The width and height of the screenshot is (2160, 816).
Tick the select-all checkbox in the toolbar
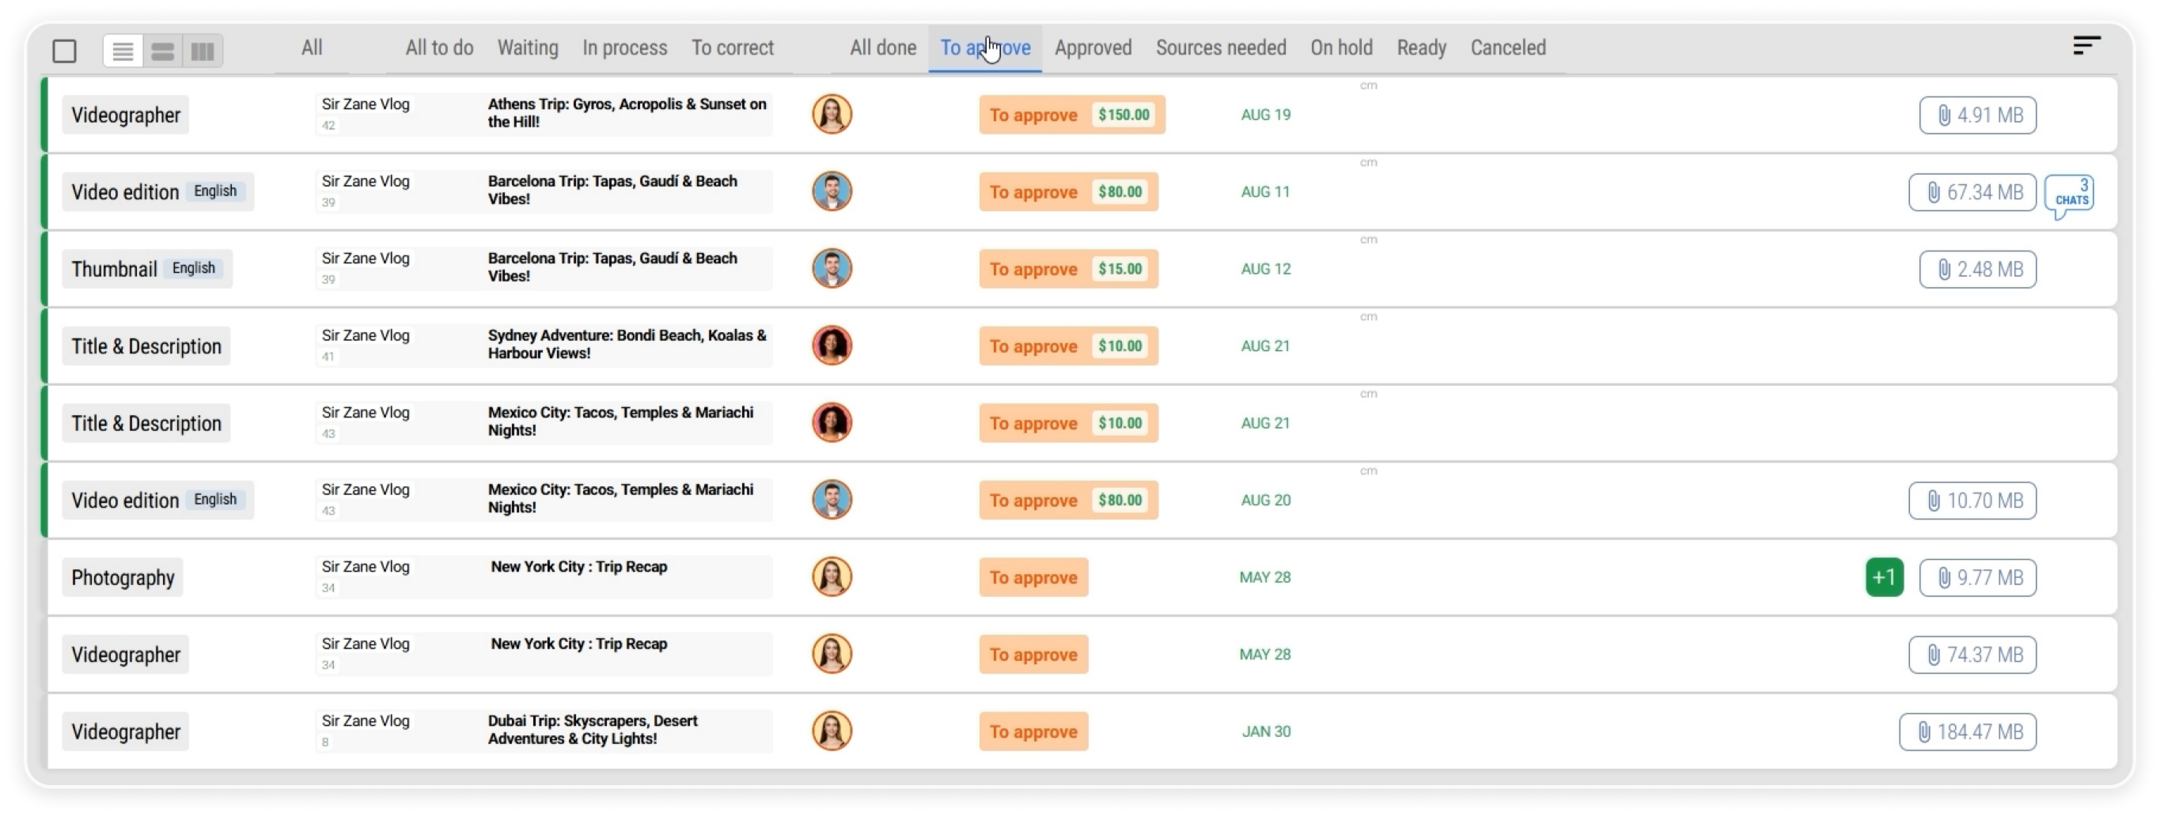coord(64,51)
